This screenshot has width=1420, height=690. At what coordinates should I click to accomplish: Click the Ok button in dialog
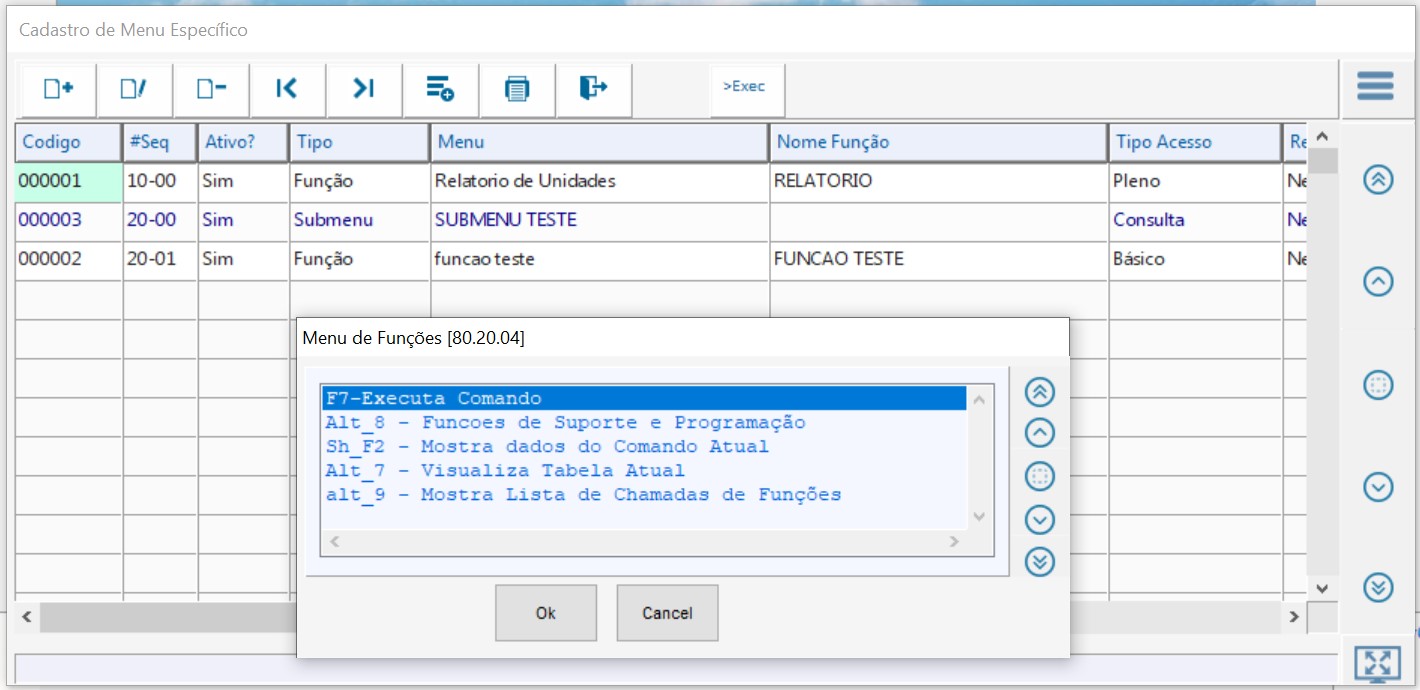(x=546, y=613)
